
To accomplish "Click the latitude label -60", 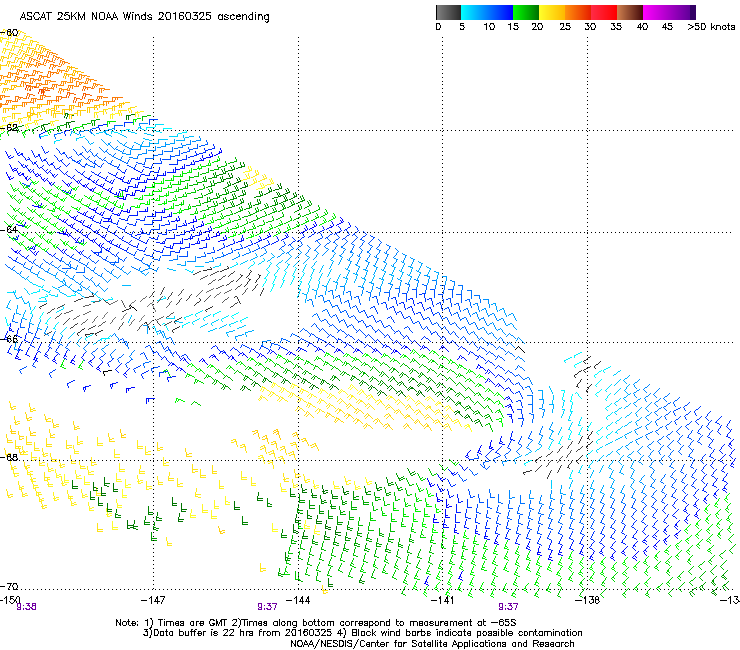I will [9, 33].
